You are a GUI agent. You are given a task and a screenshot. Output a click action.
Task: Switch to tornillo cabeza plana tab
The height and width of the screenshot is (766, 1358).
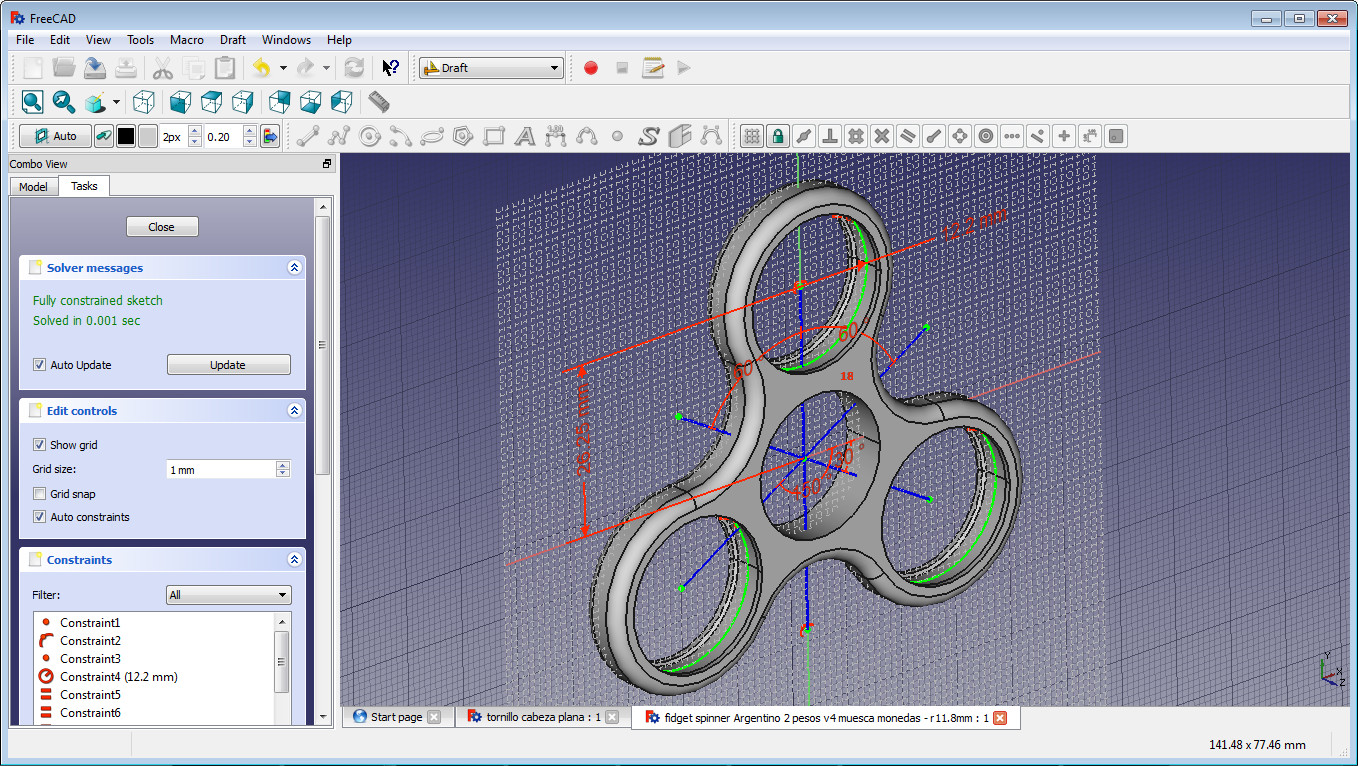click(x=543, y=717)
